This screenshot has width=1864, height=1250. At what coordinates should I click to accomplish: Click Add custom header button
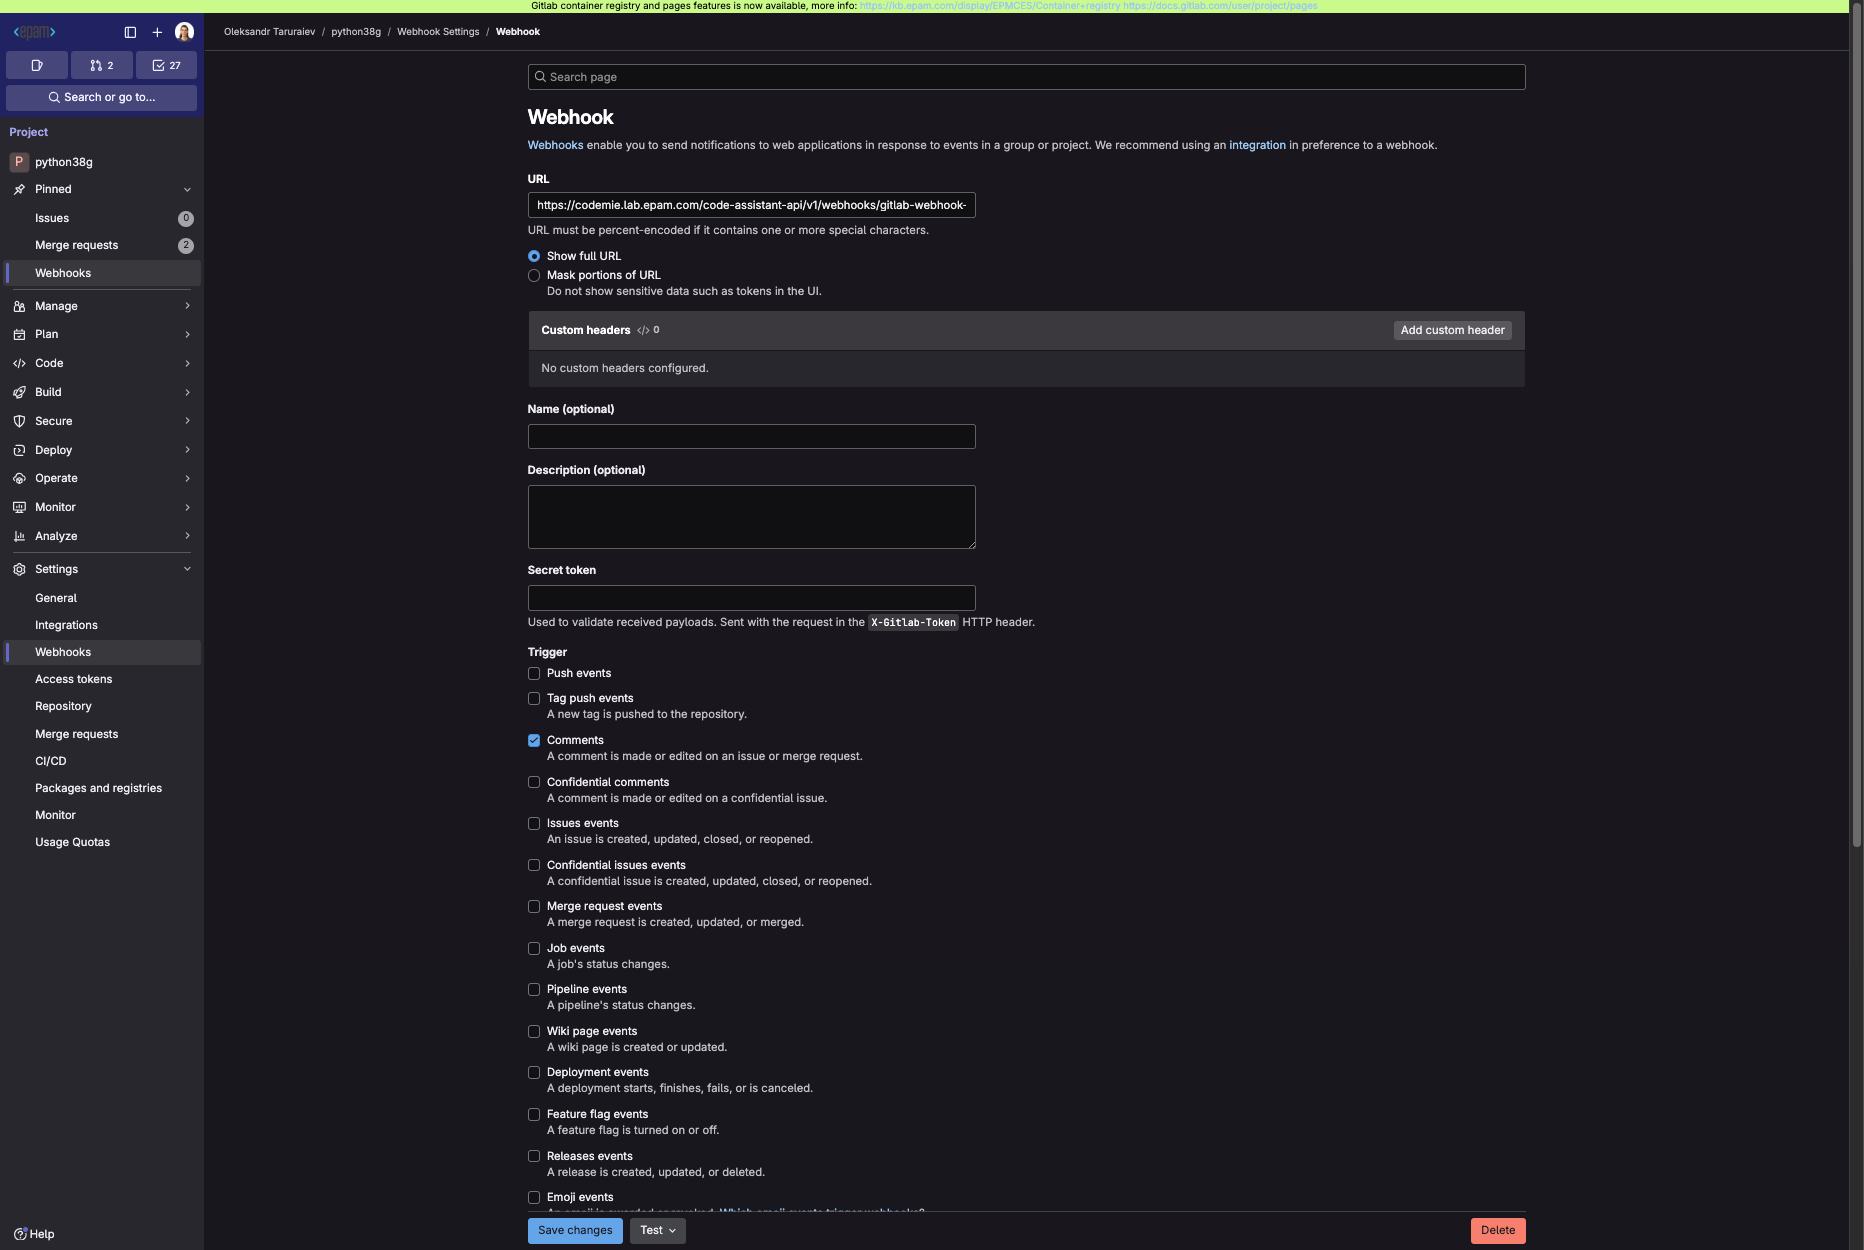coord(1452,330)
